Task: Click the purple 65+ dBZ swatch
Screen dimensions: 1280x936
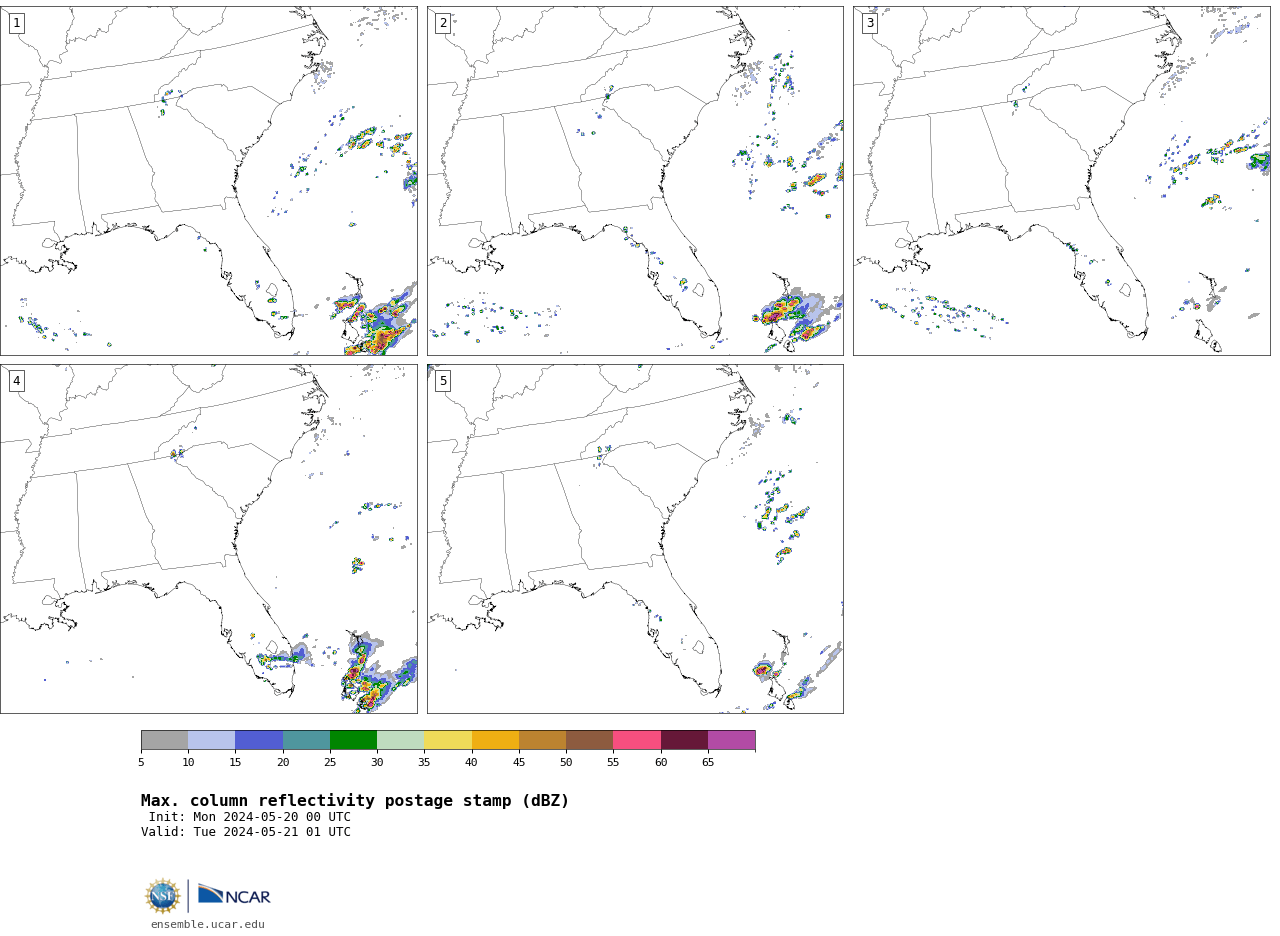Action: [731, 740]
